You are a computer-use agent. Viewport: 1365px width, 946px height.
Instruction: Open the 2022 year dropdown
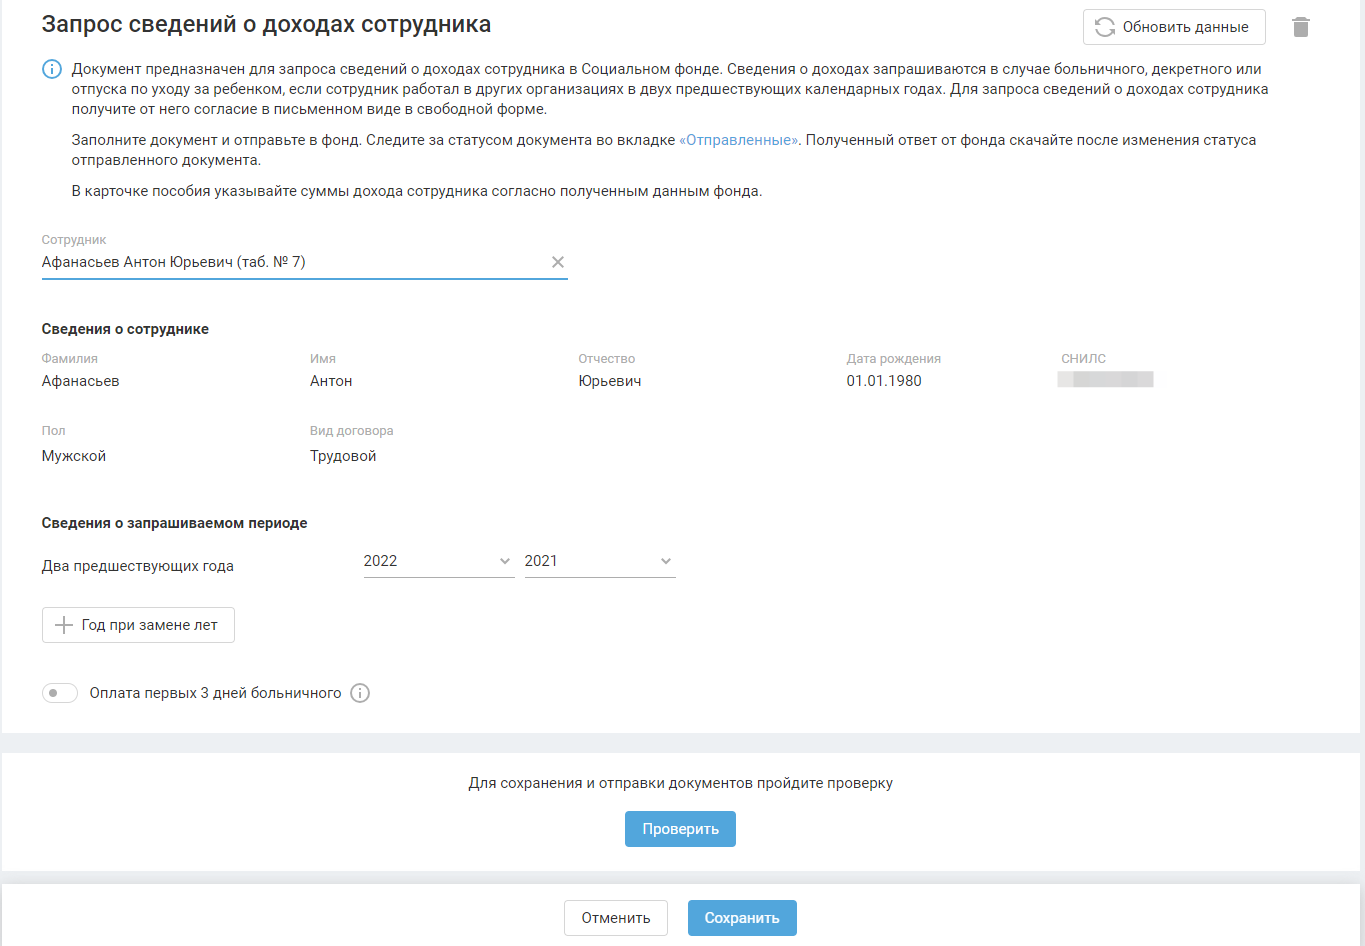point(438,561)
